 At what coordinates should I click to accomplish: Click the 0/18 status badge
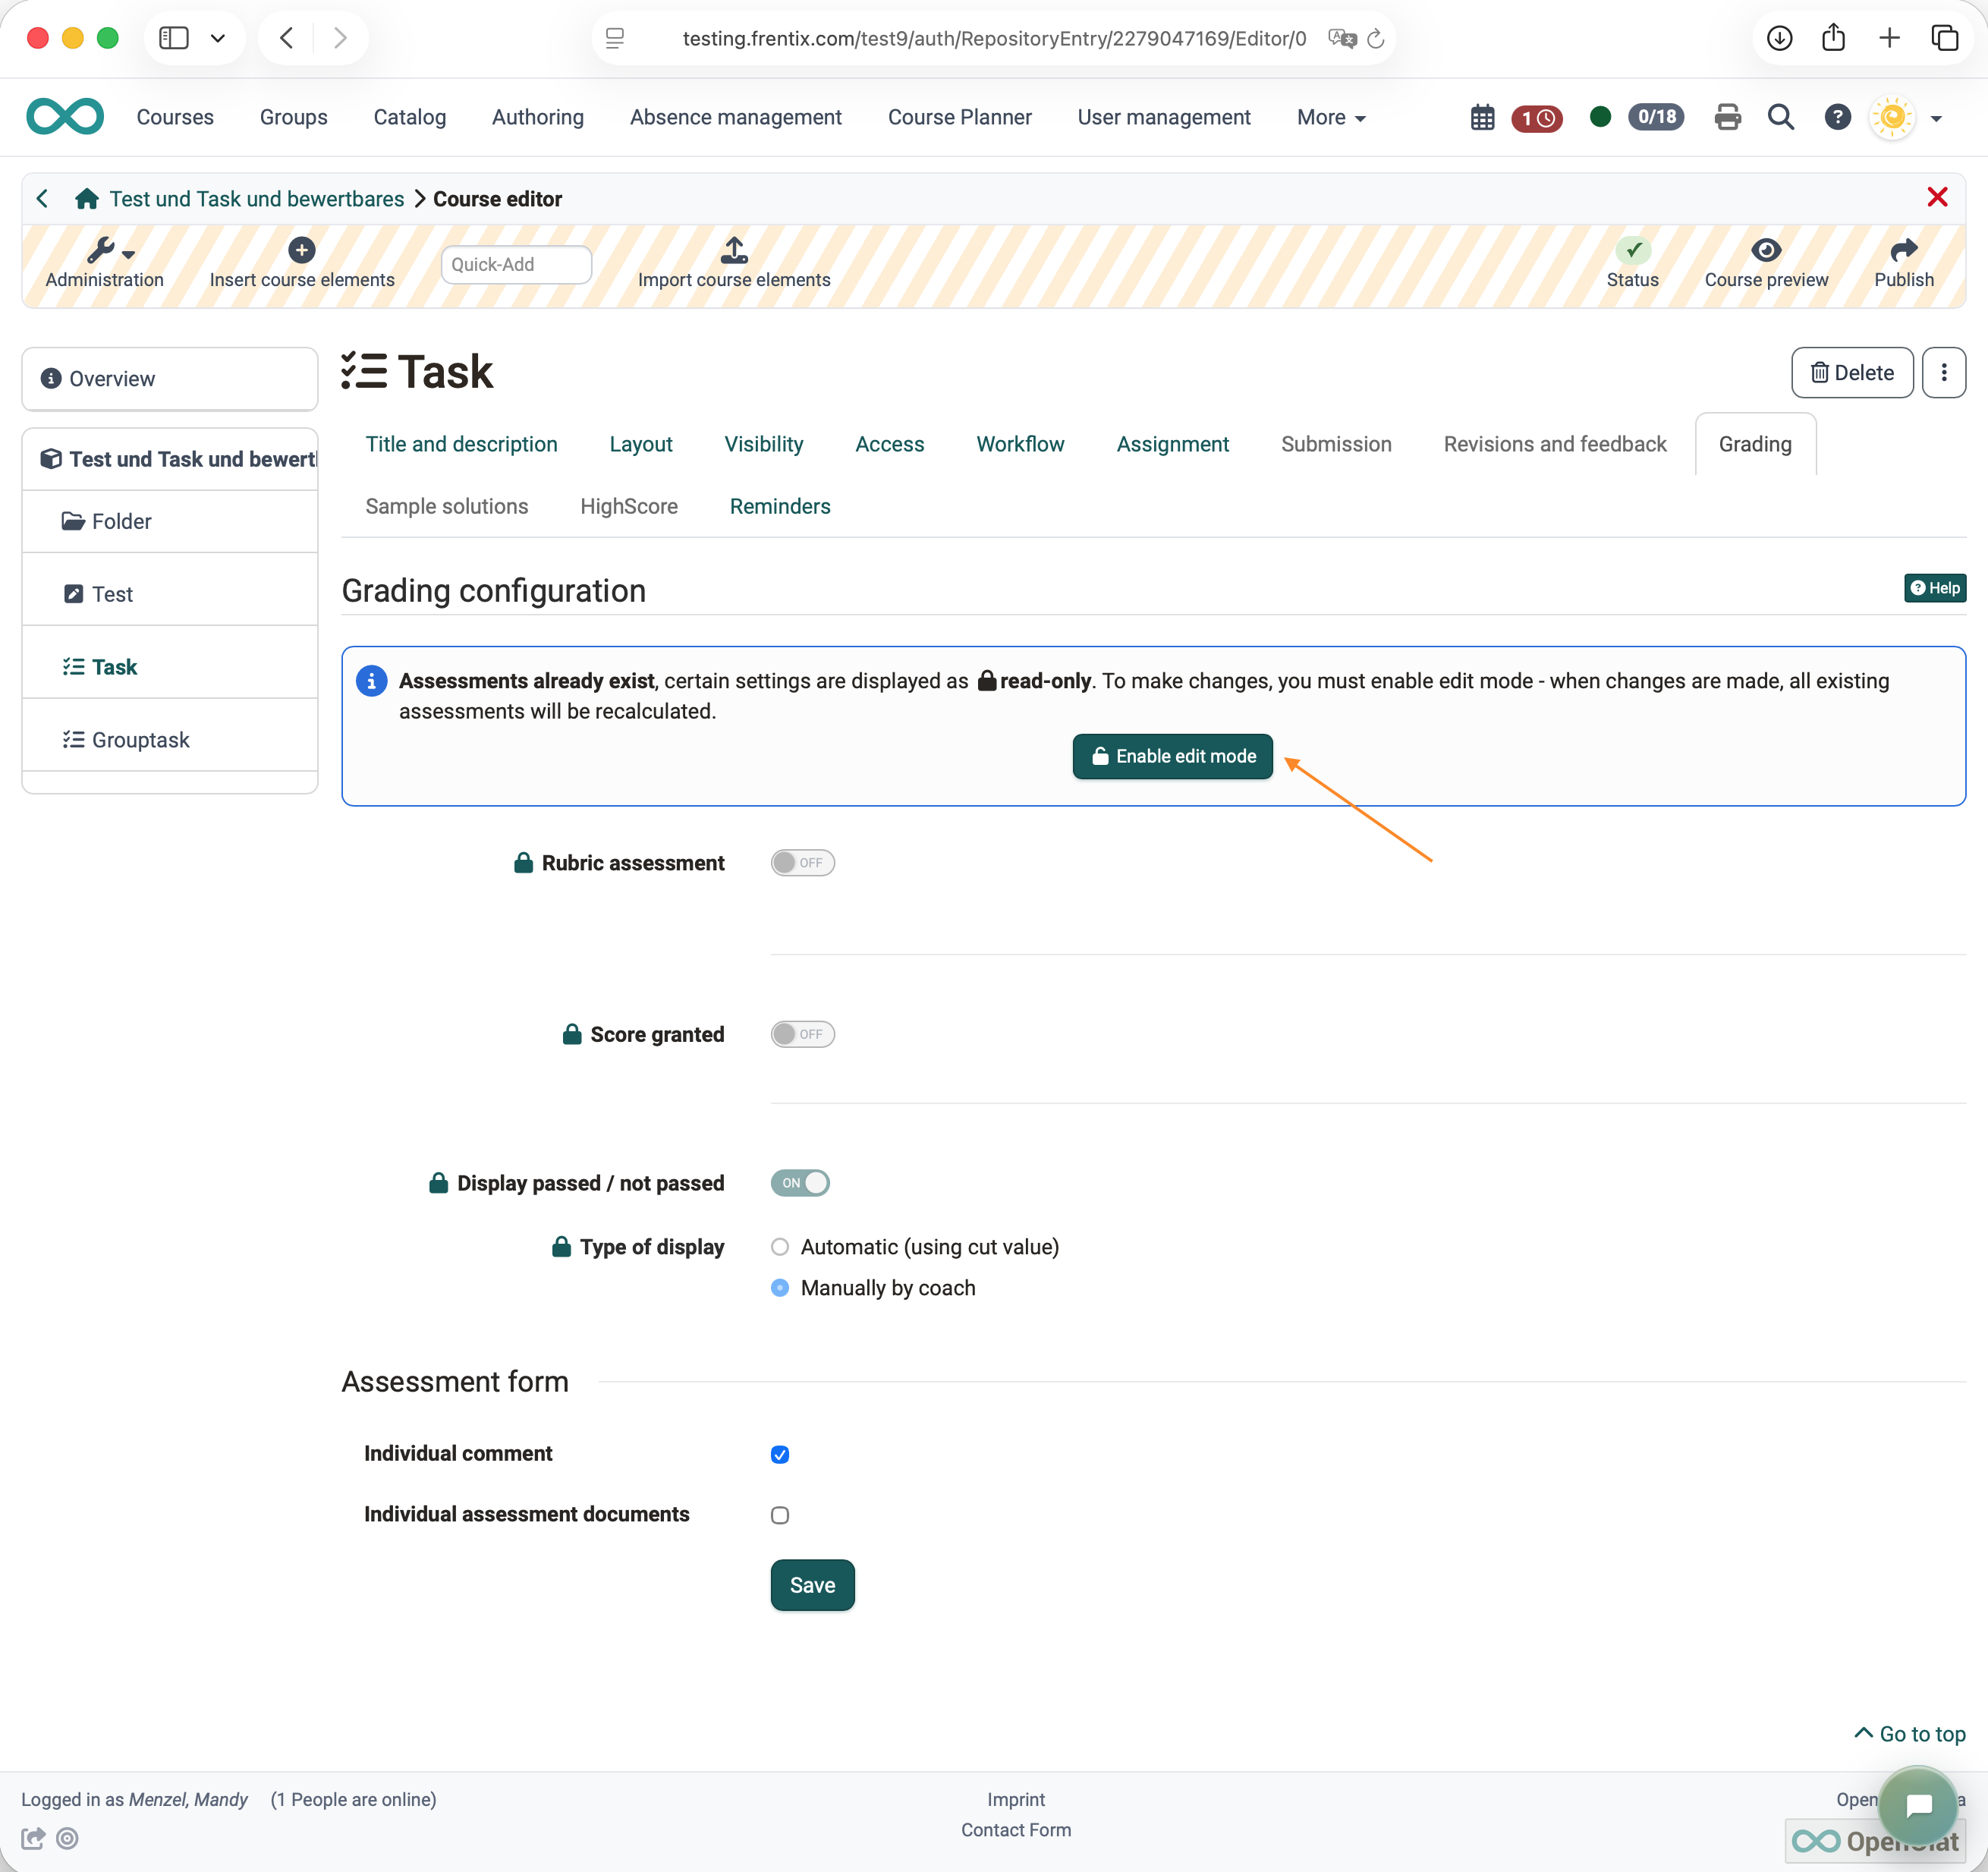1656,118
